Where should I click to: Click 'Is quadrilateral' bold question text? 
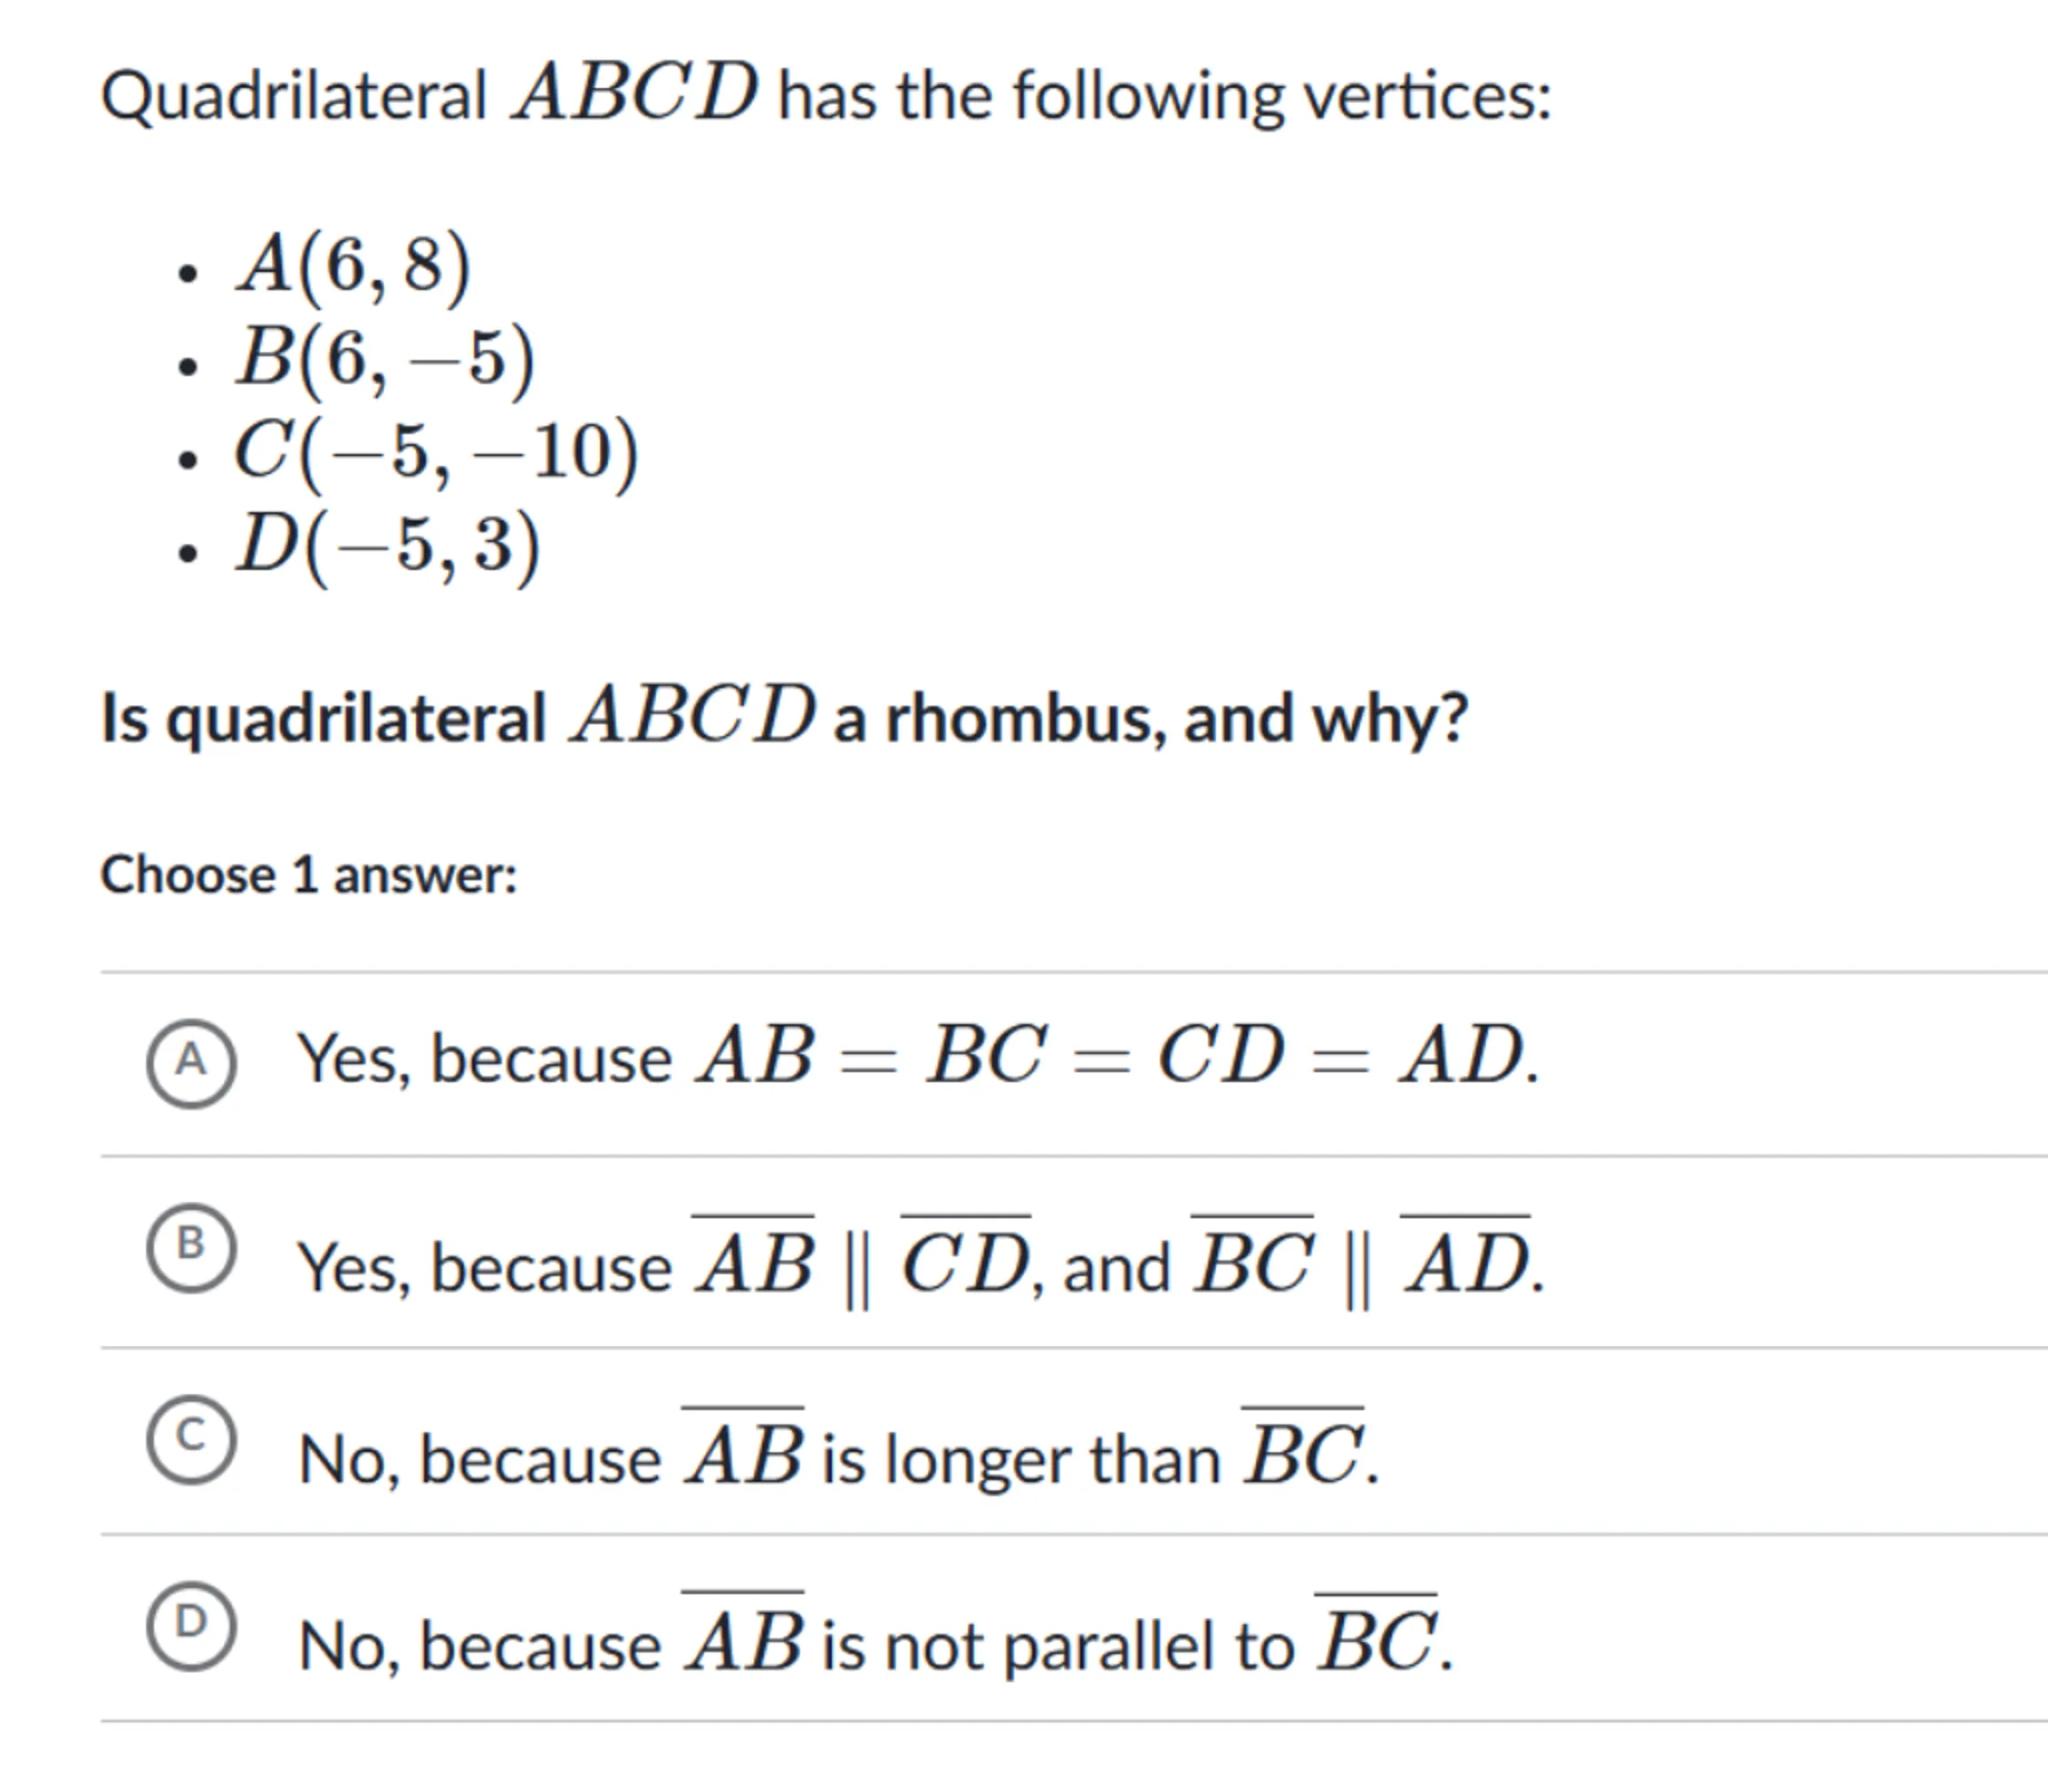[x=323, y=718]
